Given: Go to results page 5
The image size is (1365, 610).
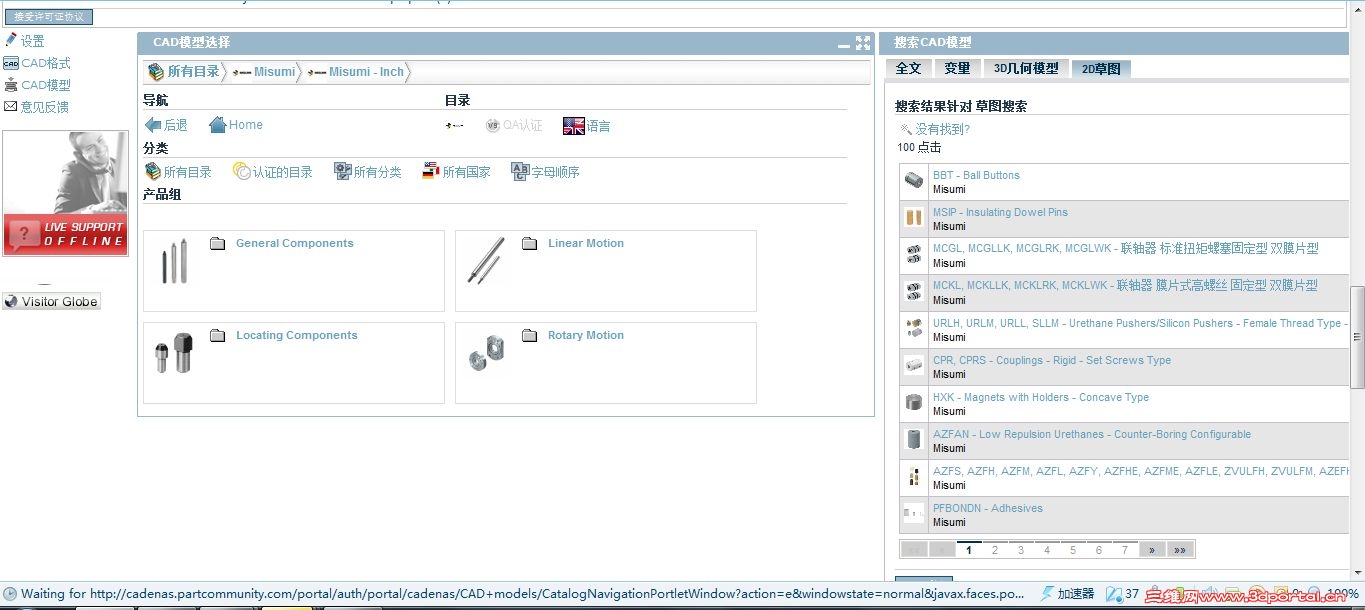Looking at the screenshot, I should (x=1073, y=550).
